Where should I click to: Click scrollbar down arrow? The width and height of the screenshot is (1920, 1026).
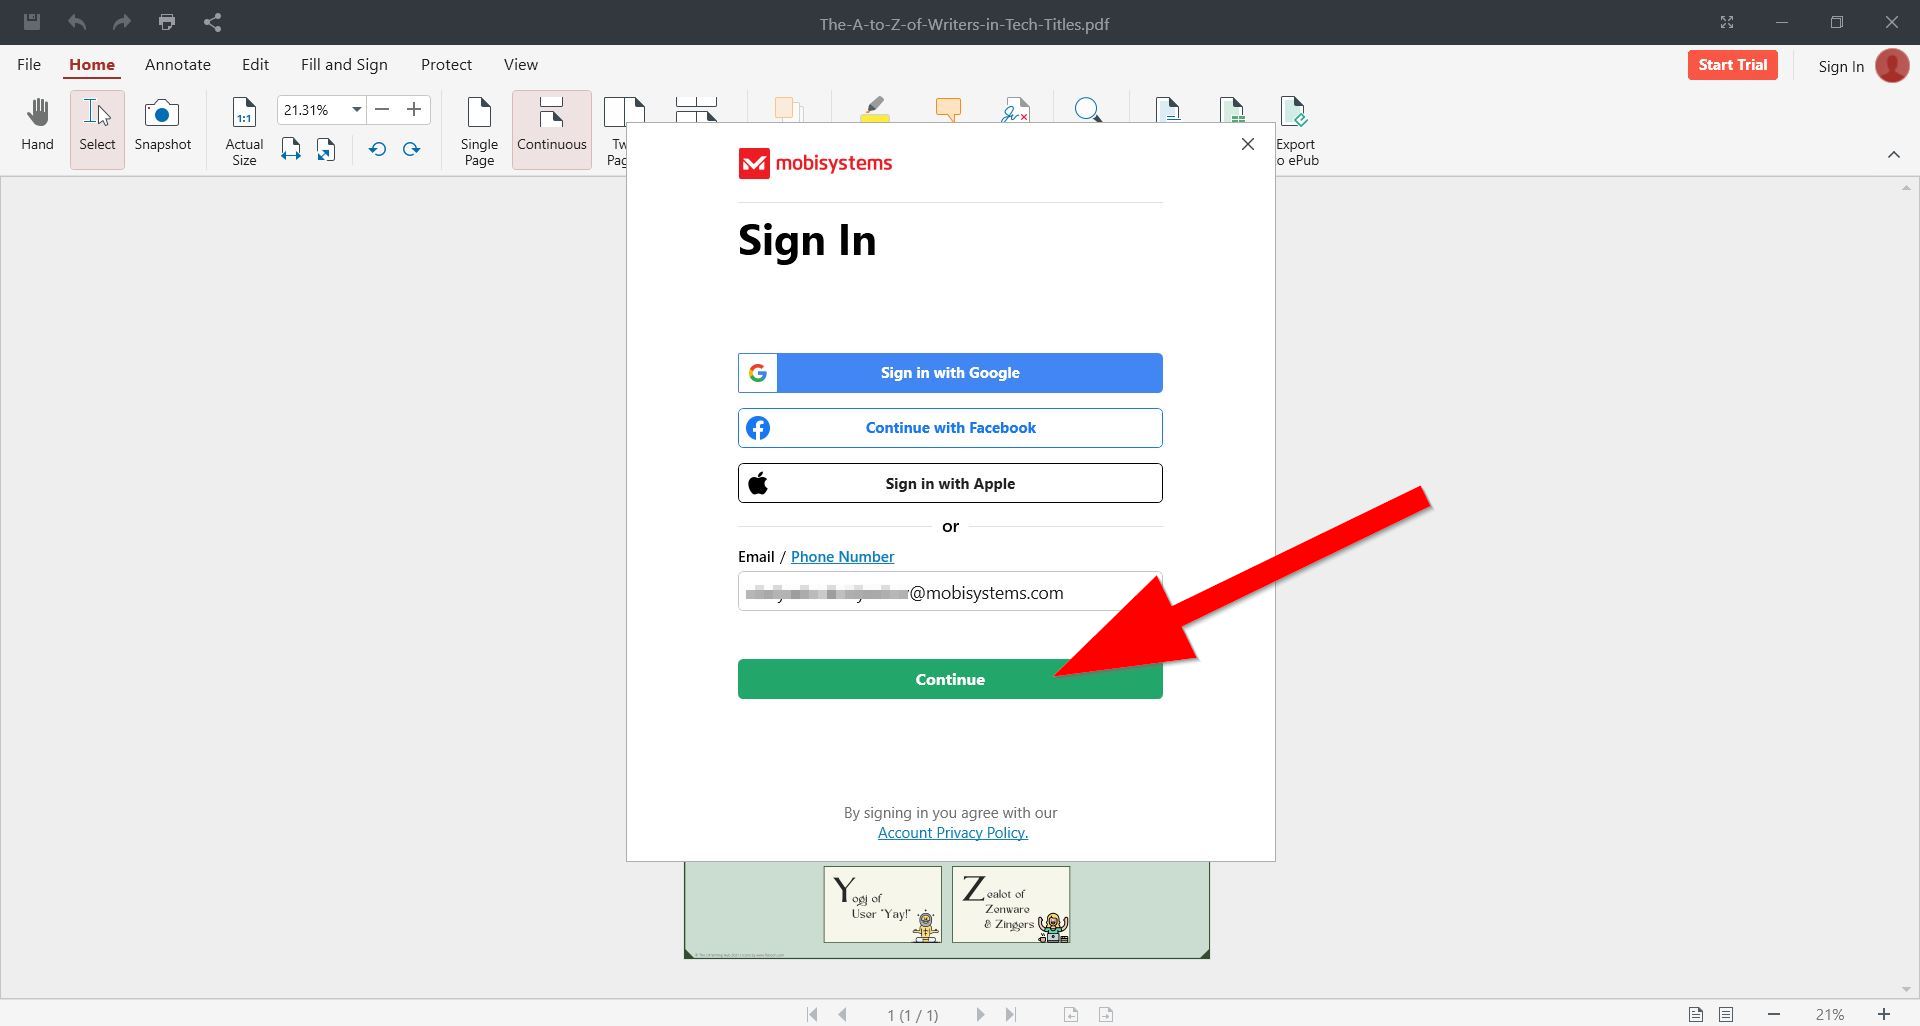[x=1906, y=989]
